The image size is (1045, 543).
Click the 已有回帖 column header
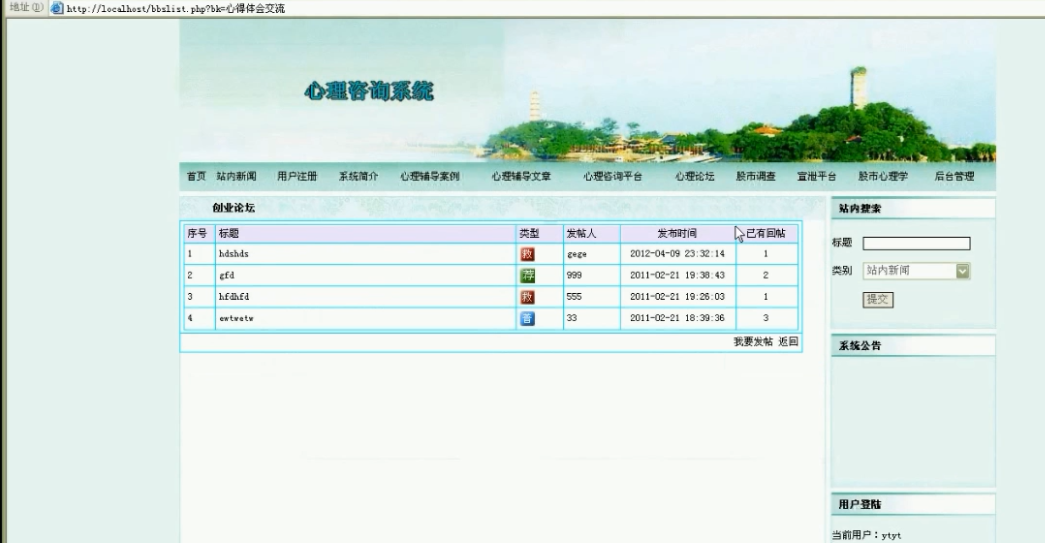(766, 233)
